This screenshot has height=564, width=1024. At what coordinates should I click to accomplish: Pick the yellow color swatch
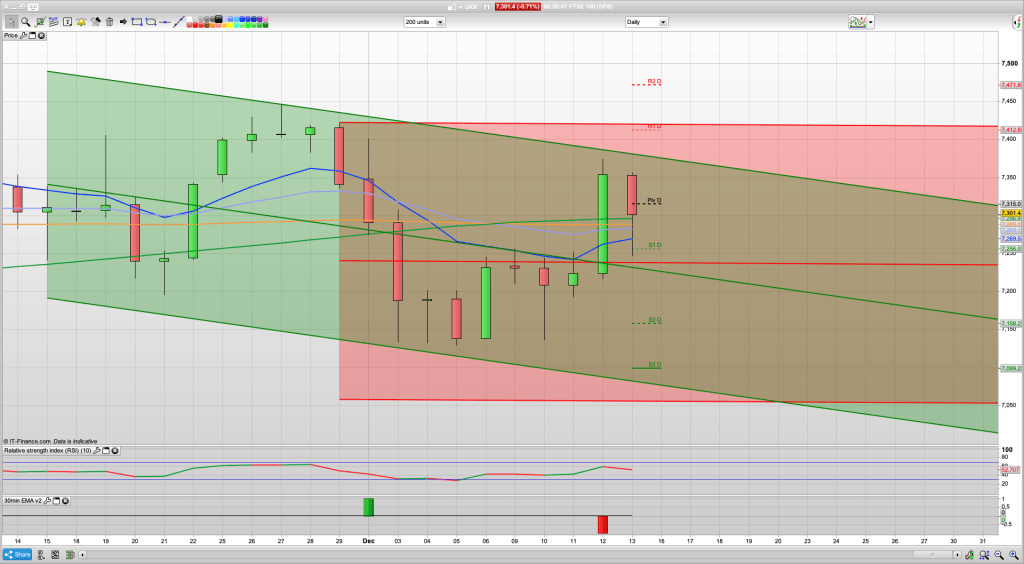coord(231,25)
